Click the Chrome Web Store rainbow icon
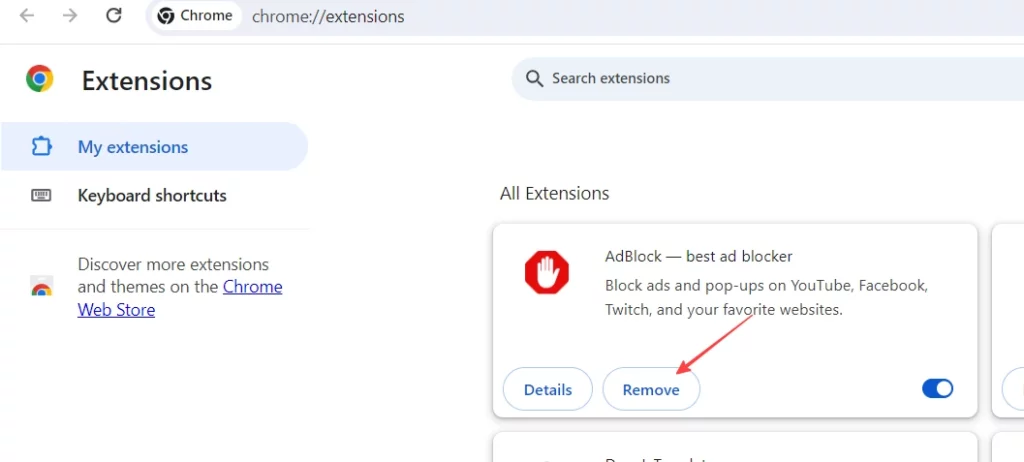Image resolution: width=1024 pixels, height=462 pixels. 41,286
